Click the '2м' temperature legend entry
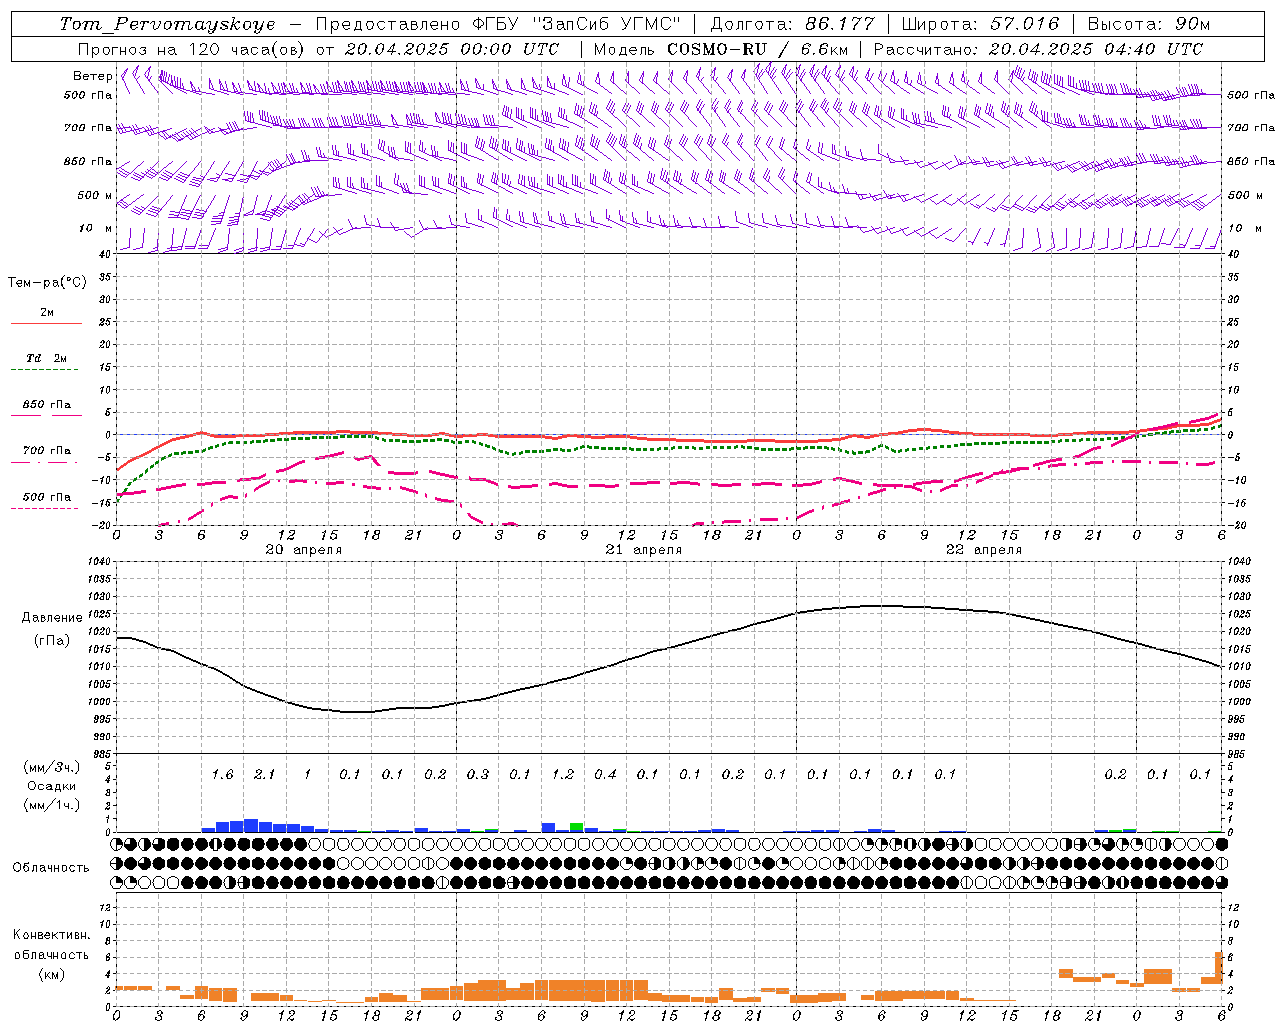The height and width of the screenshot is (1024, 1280). 47,313
